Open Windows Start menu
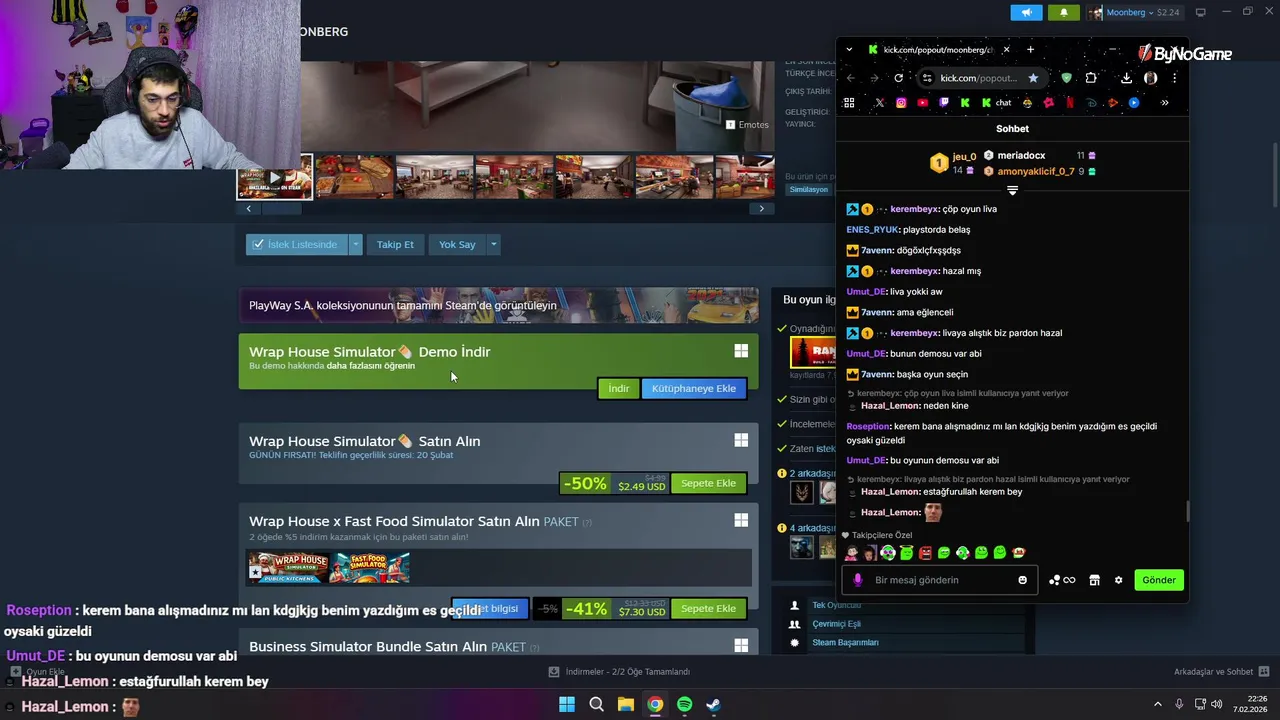Screen dimensions: 1280x720 567,704
